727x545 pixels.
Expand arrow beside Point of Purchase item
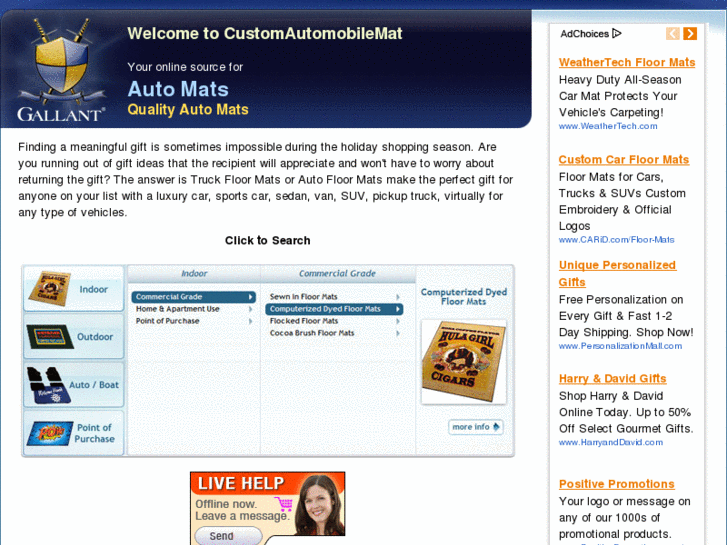[250, 321]
